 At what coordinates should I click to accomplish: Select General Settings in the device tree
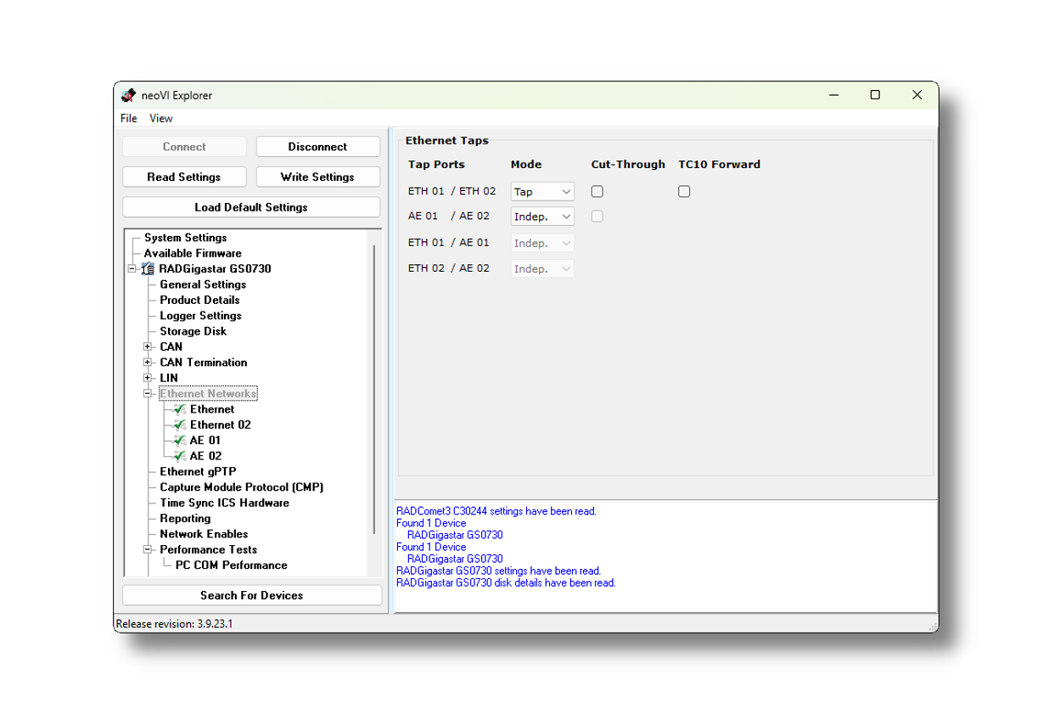202,284
